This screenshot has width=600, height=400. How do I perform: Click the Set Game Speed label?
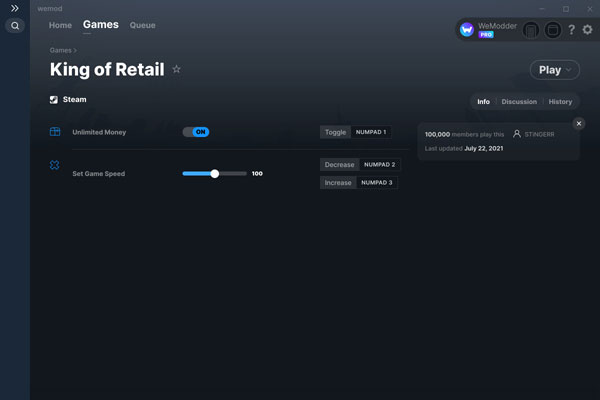99,174
